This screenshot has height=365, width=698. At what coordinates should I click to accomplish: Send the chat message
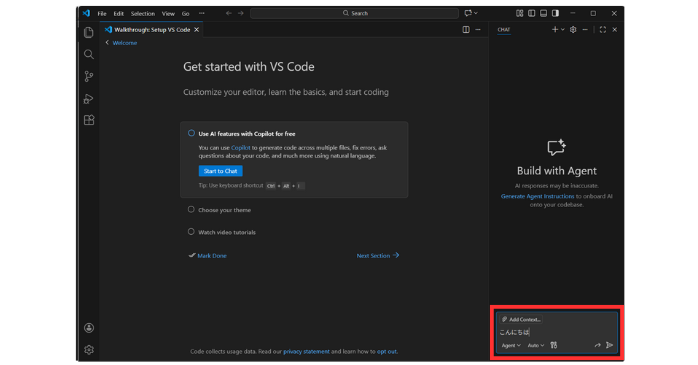pos(609,345)
